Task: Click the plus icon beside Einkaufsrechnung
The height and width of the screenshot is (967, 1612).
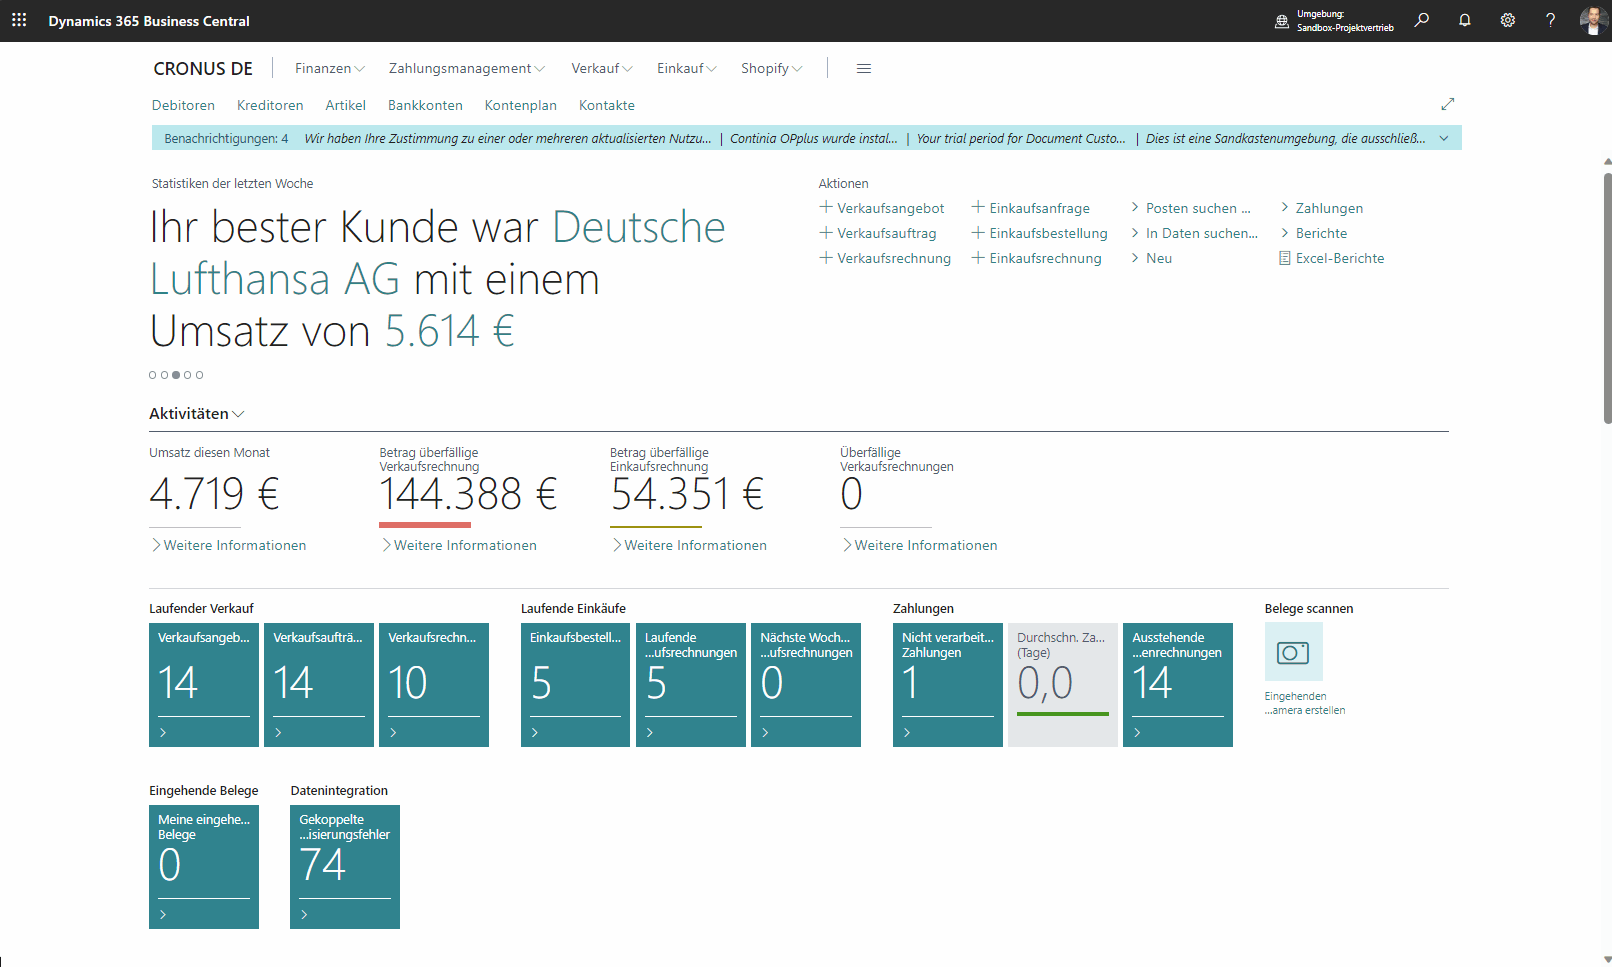Action: click(x=978, y=258)
